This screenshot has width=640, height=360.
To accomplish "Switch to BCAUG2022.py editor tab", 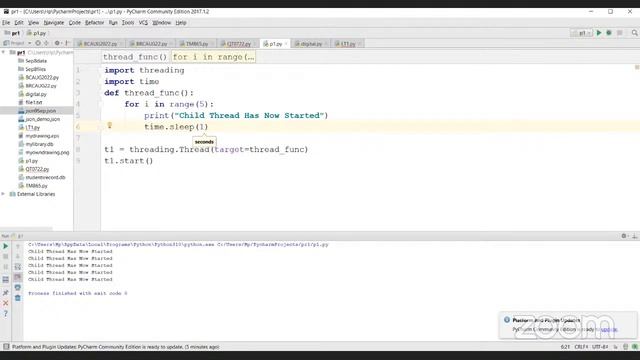I will (x=100, y=44).
